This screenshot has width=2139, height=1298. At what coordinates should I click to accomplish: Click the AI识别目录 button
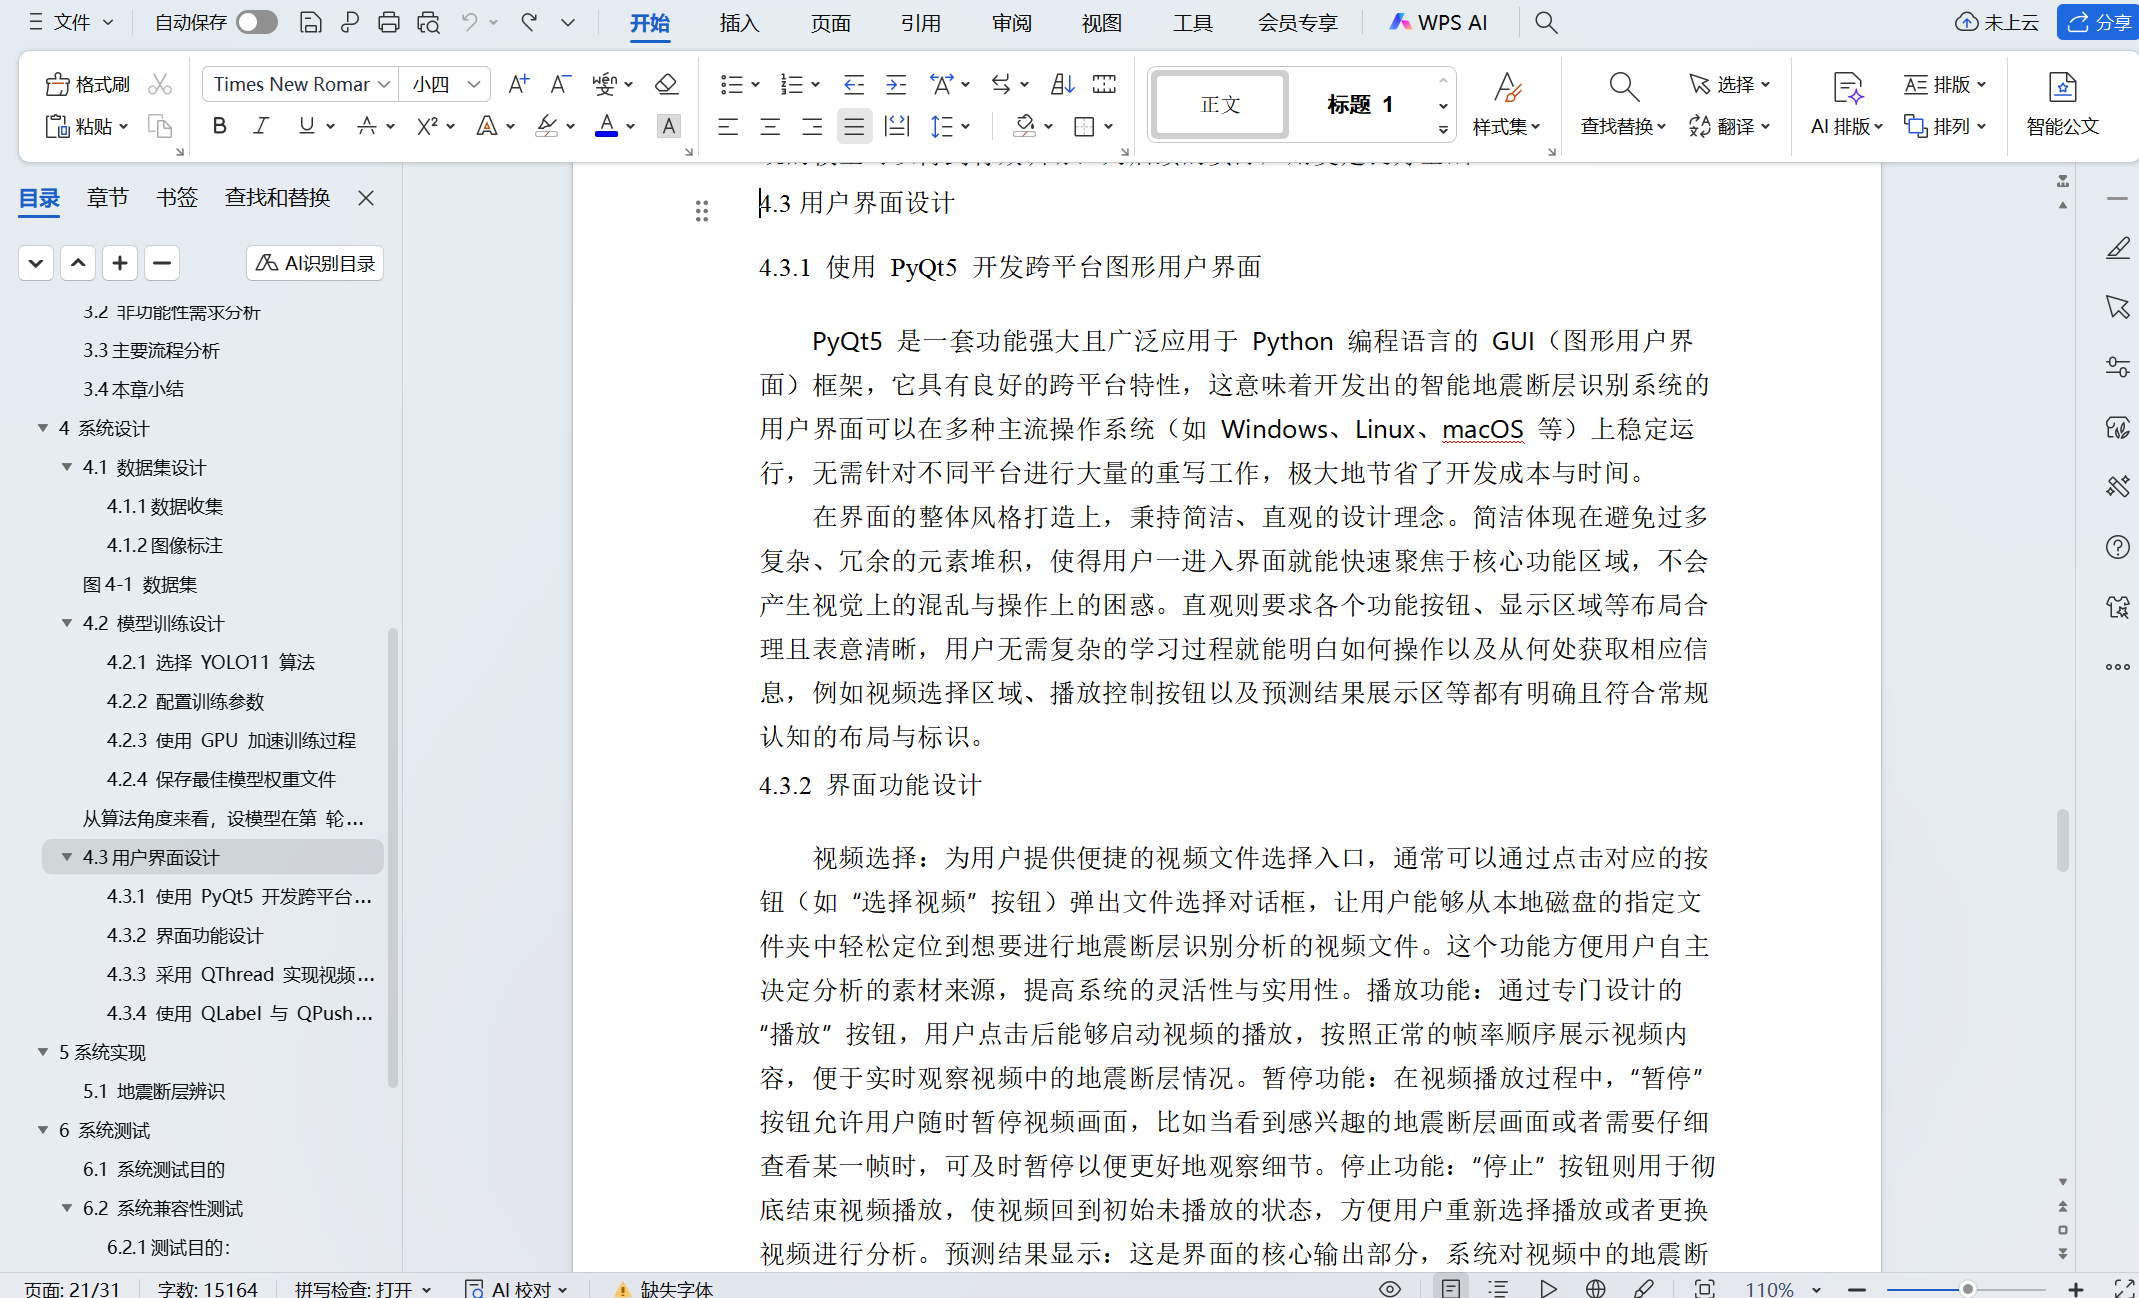click(315, 263)
